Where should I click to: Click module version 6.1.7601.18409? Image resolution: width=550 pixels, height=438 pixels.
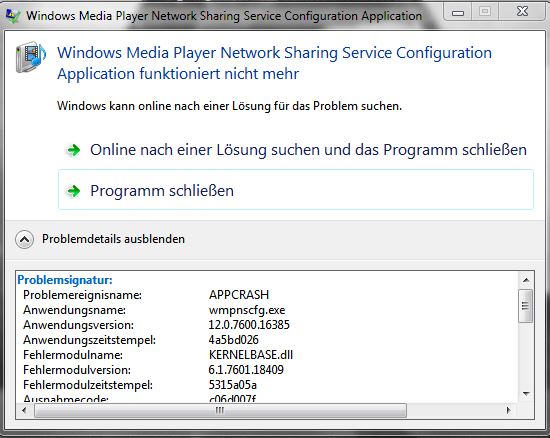pyautogui.click(x=246, y=370)
